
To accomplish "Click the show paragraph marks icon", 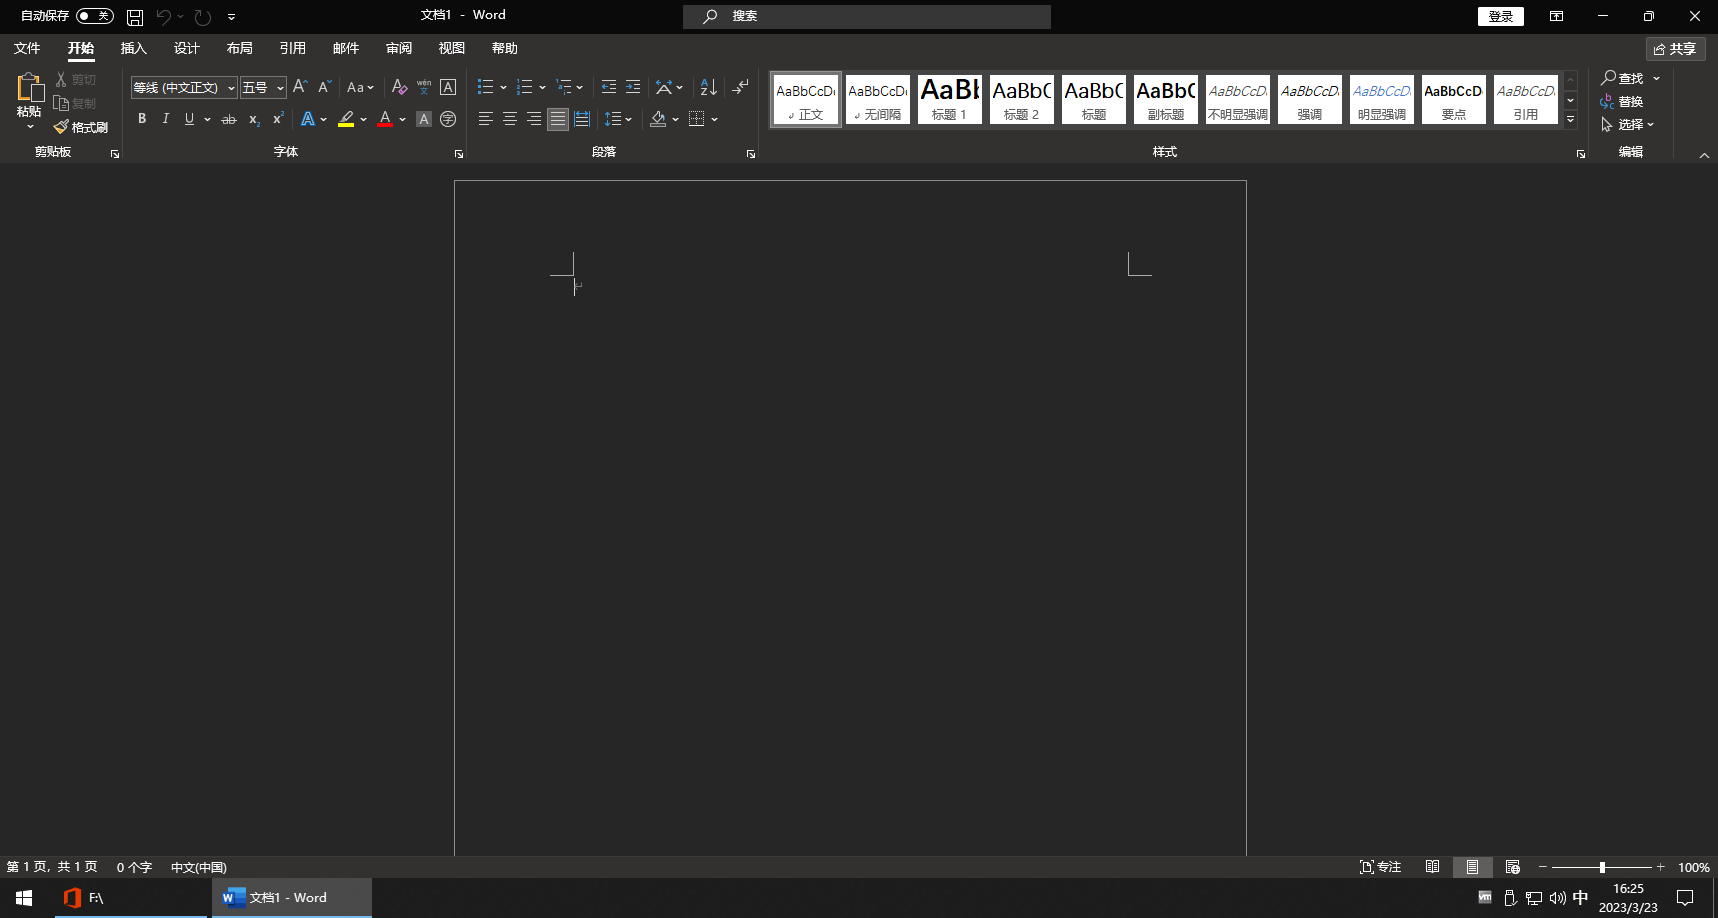I will click(x=740, y=88).
